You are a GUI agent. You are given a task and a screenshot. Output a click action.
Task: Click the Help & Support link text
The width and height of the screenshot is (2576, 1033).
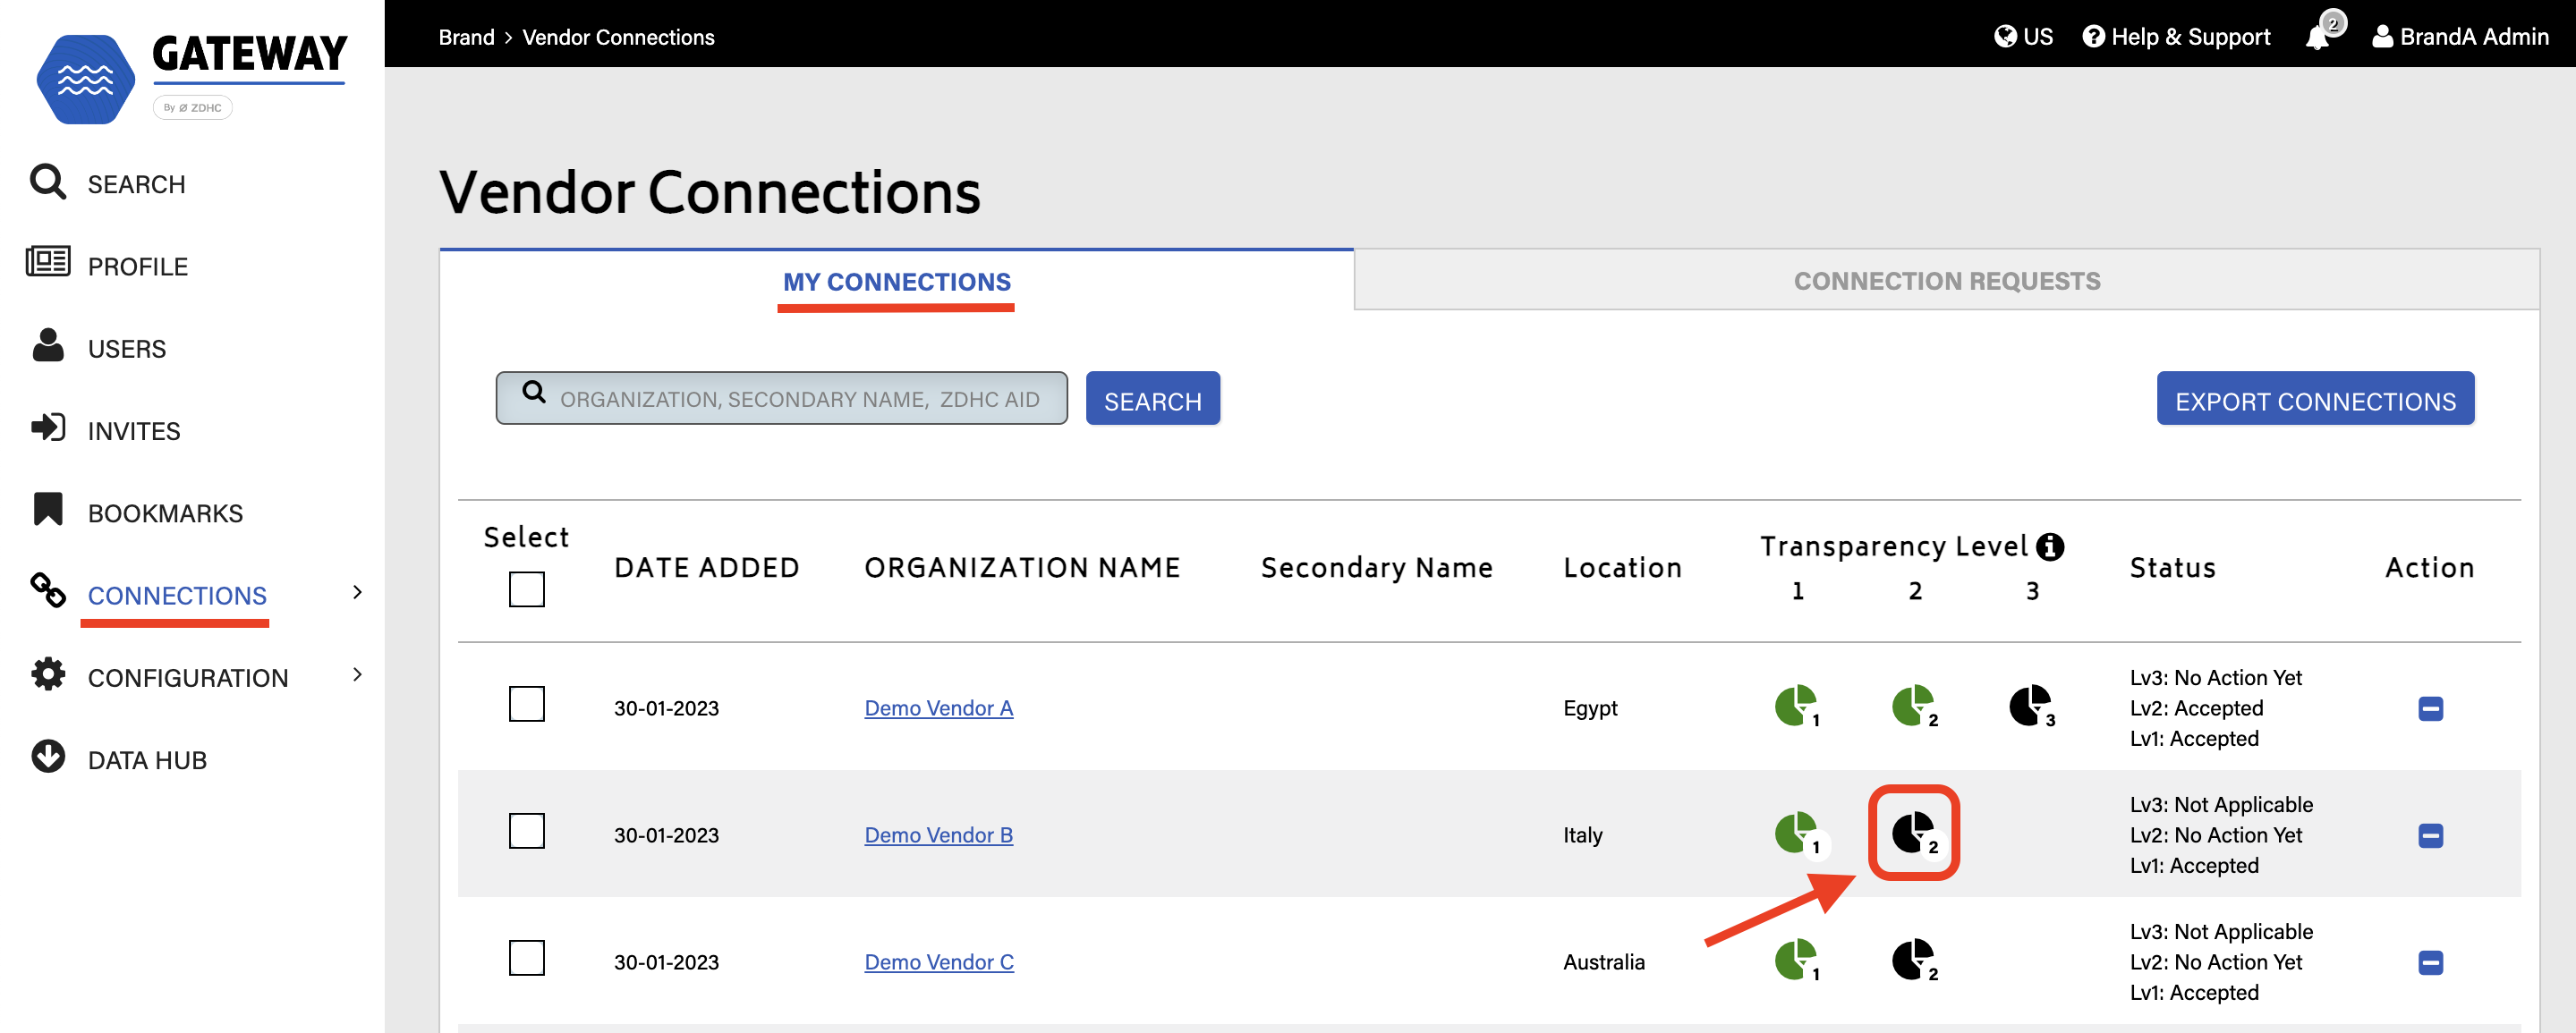click(x=2190, y=37)
